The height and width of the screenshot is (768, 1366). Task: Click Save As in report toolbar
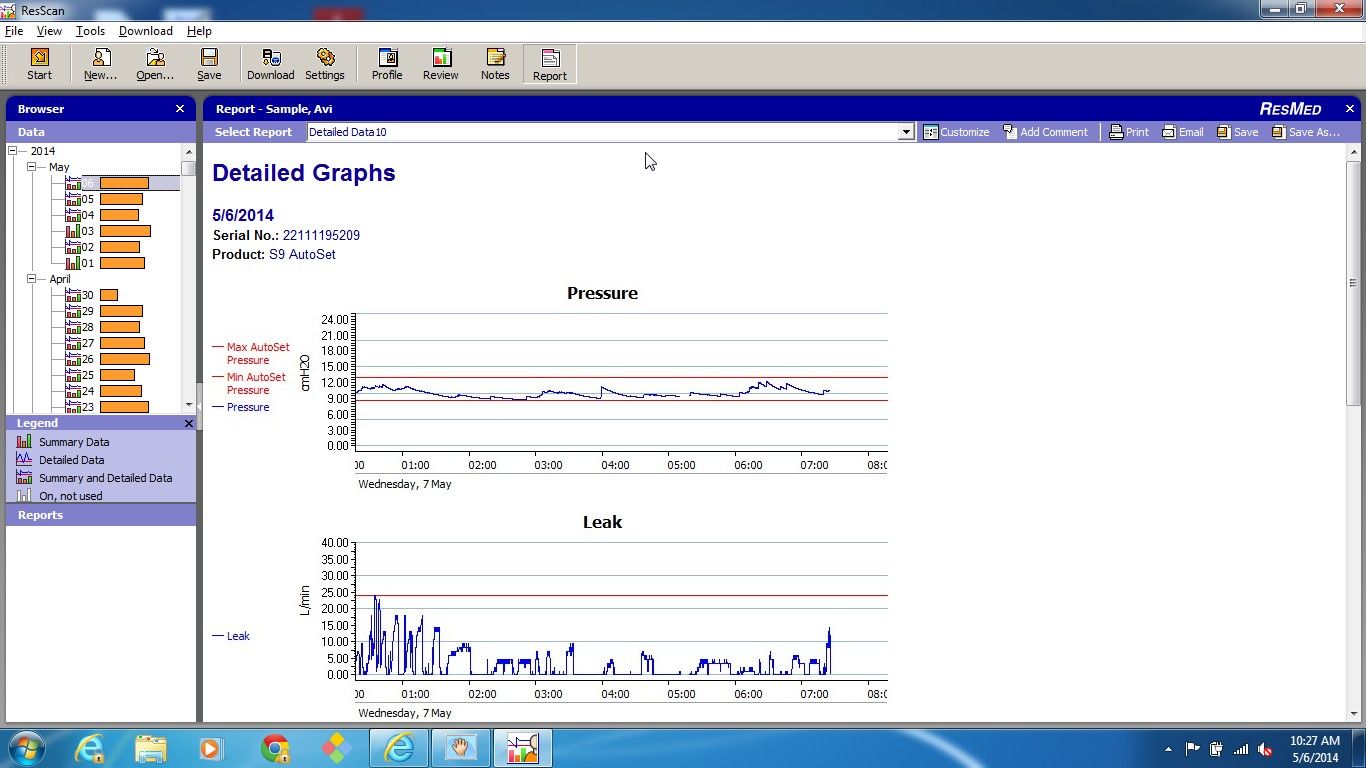coord(1305,132)
